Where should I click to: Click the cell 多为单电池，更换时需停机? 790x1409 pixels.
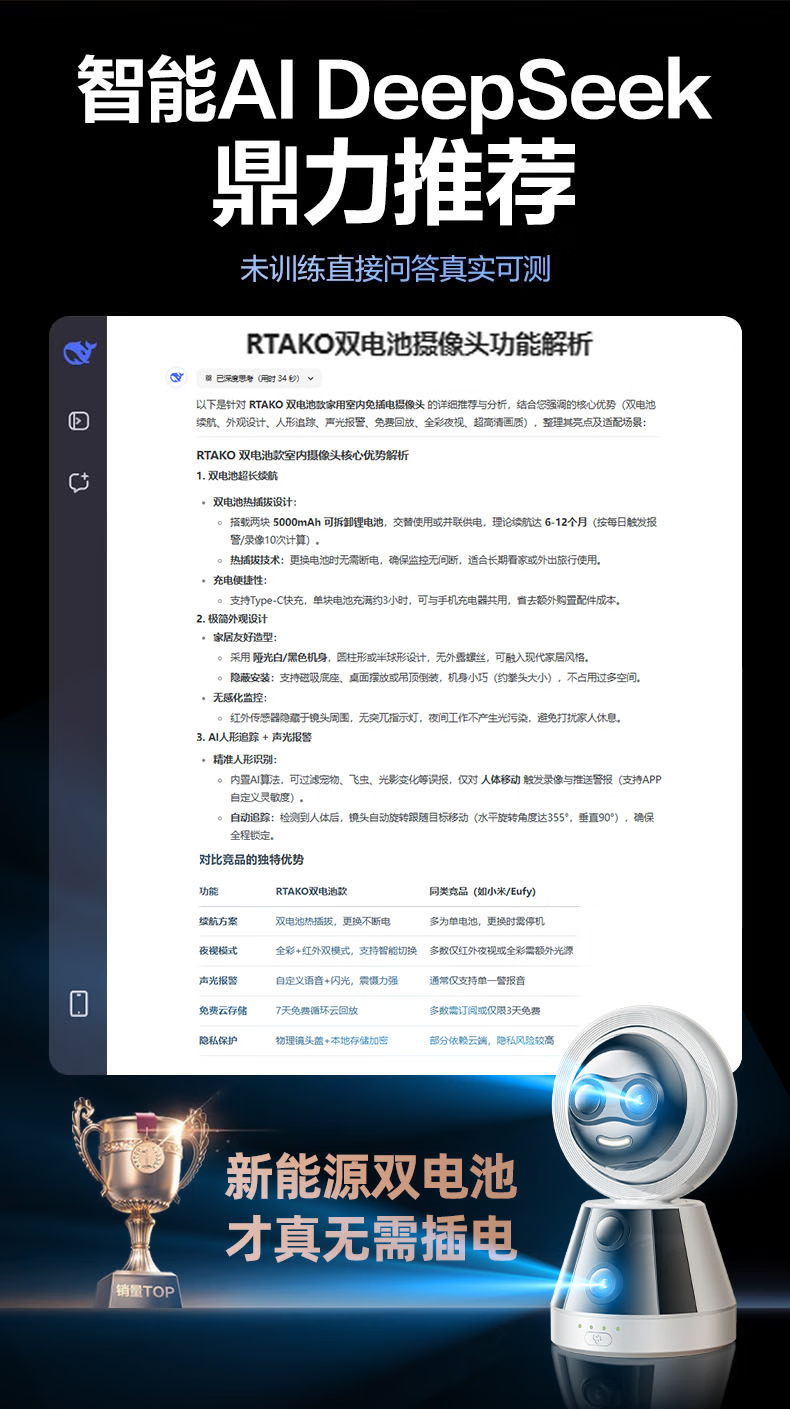[x=487, y=920]
